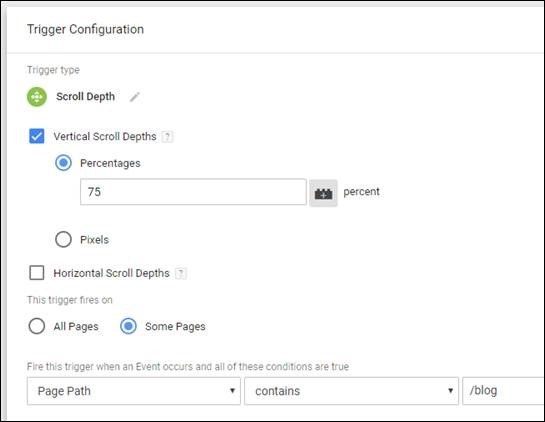Click the Horizontal Scroll Depths label
The width and height of the screenshot is (545, 422).
(112, 273)
